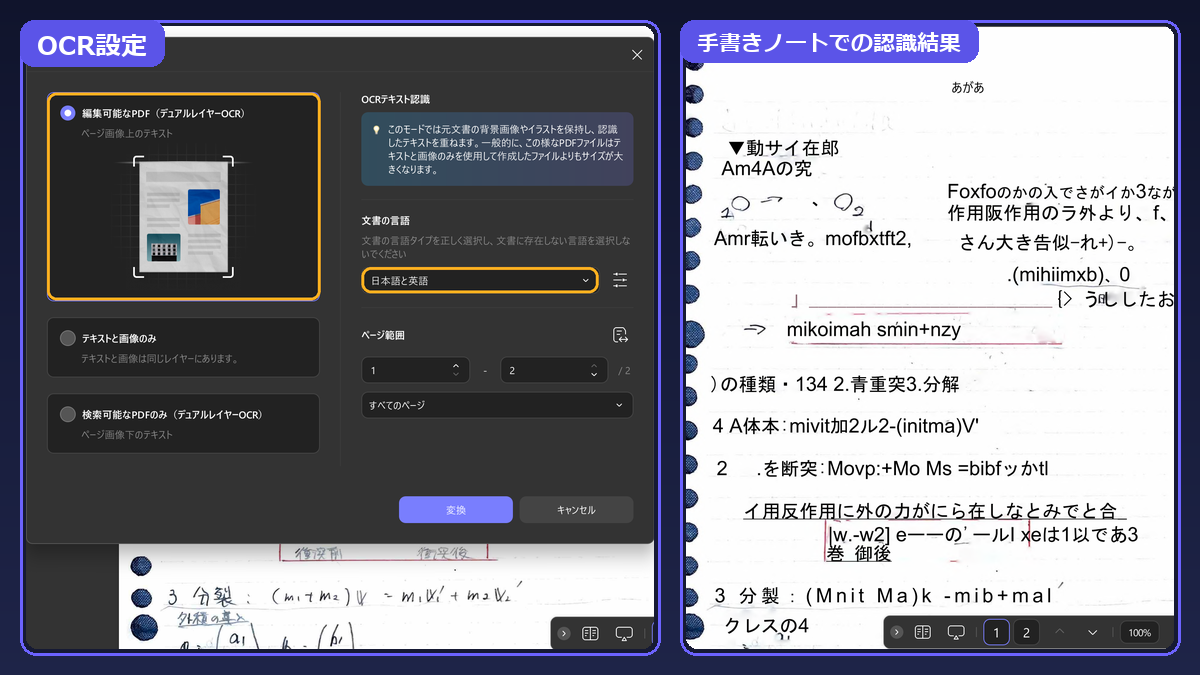This screenshot has width=1200, height=675.
Task: Click the 100% zoom level box
Action: tap(1139, 632)
